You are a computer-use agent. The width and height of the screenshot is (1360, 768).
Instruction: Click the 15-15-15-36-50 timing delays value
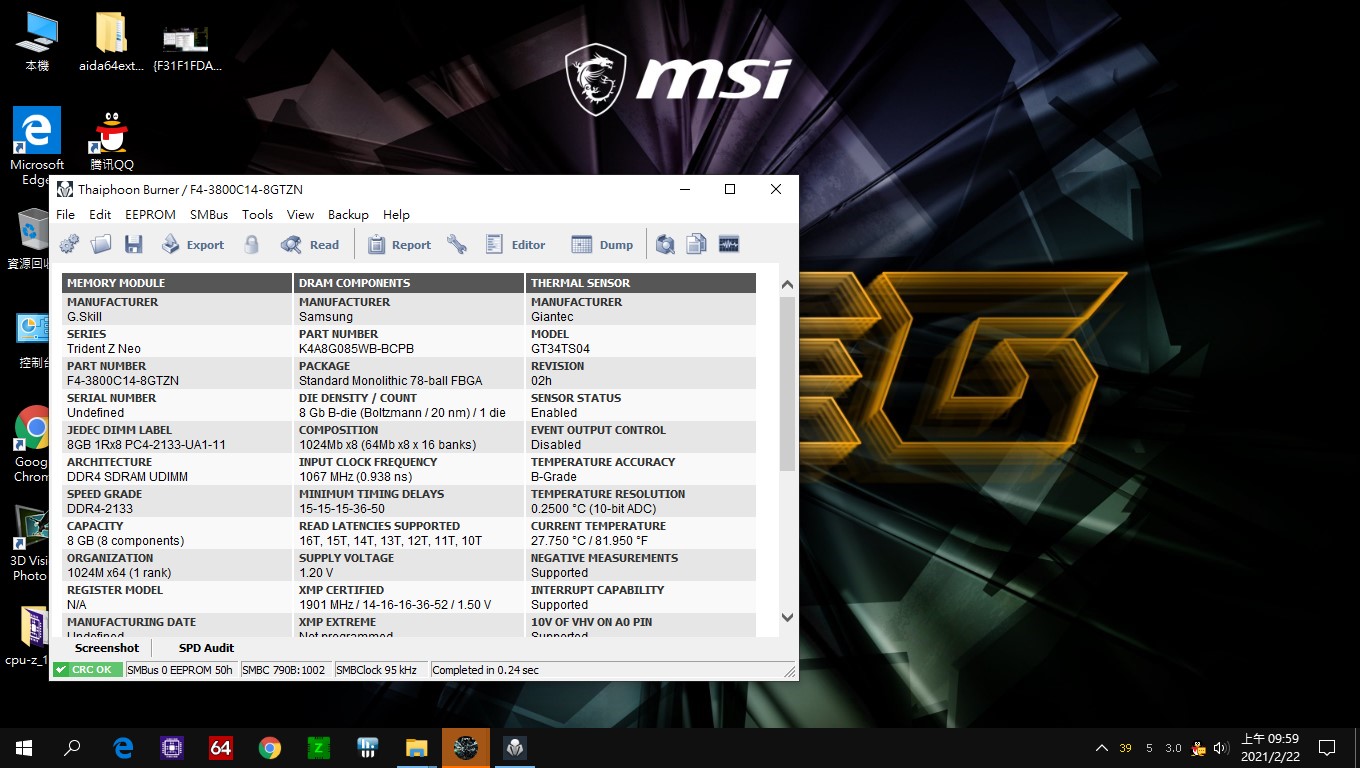341,509
